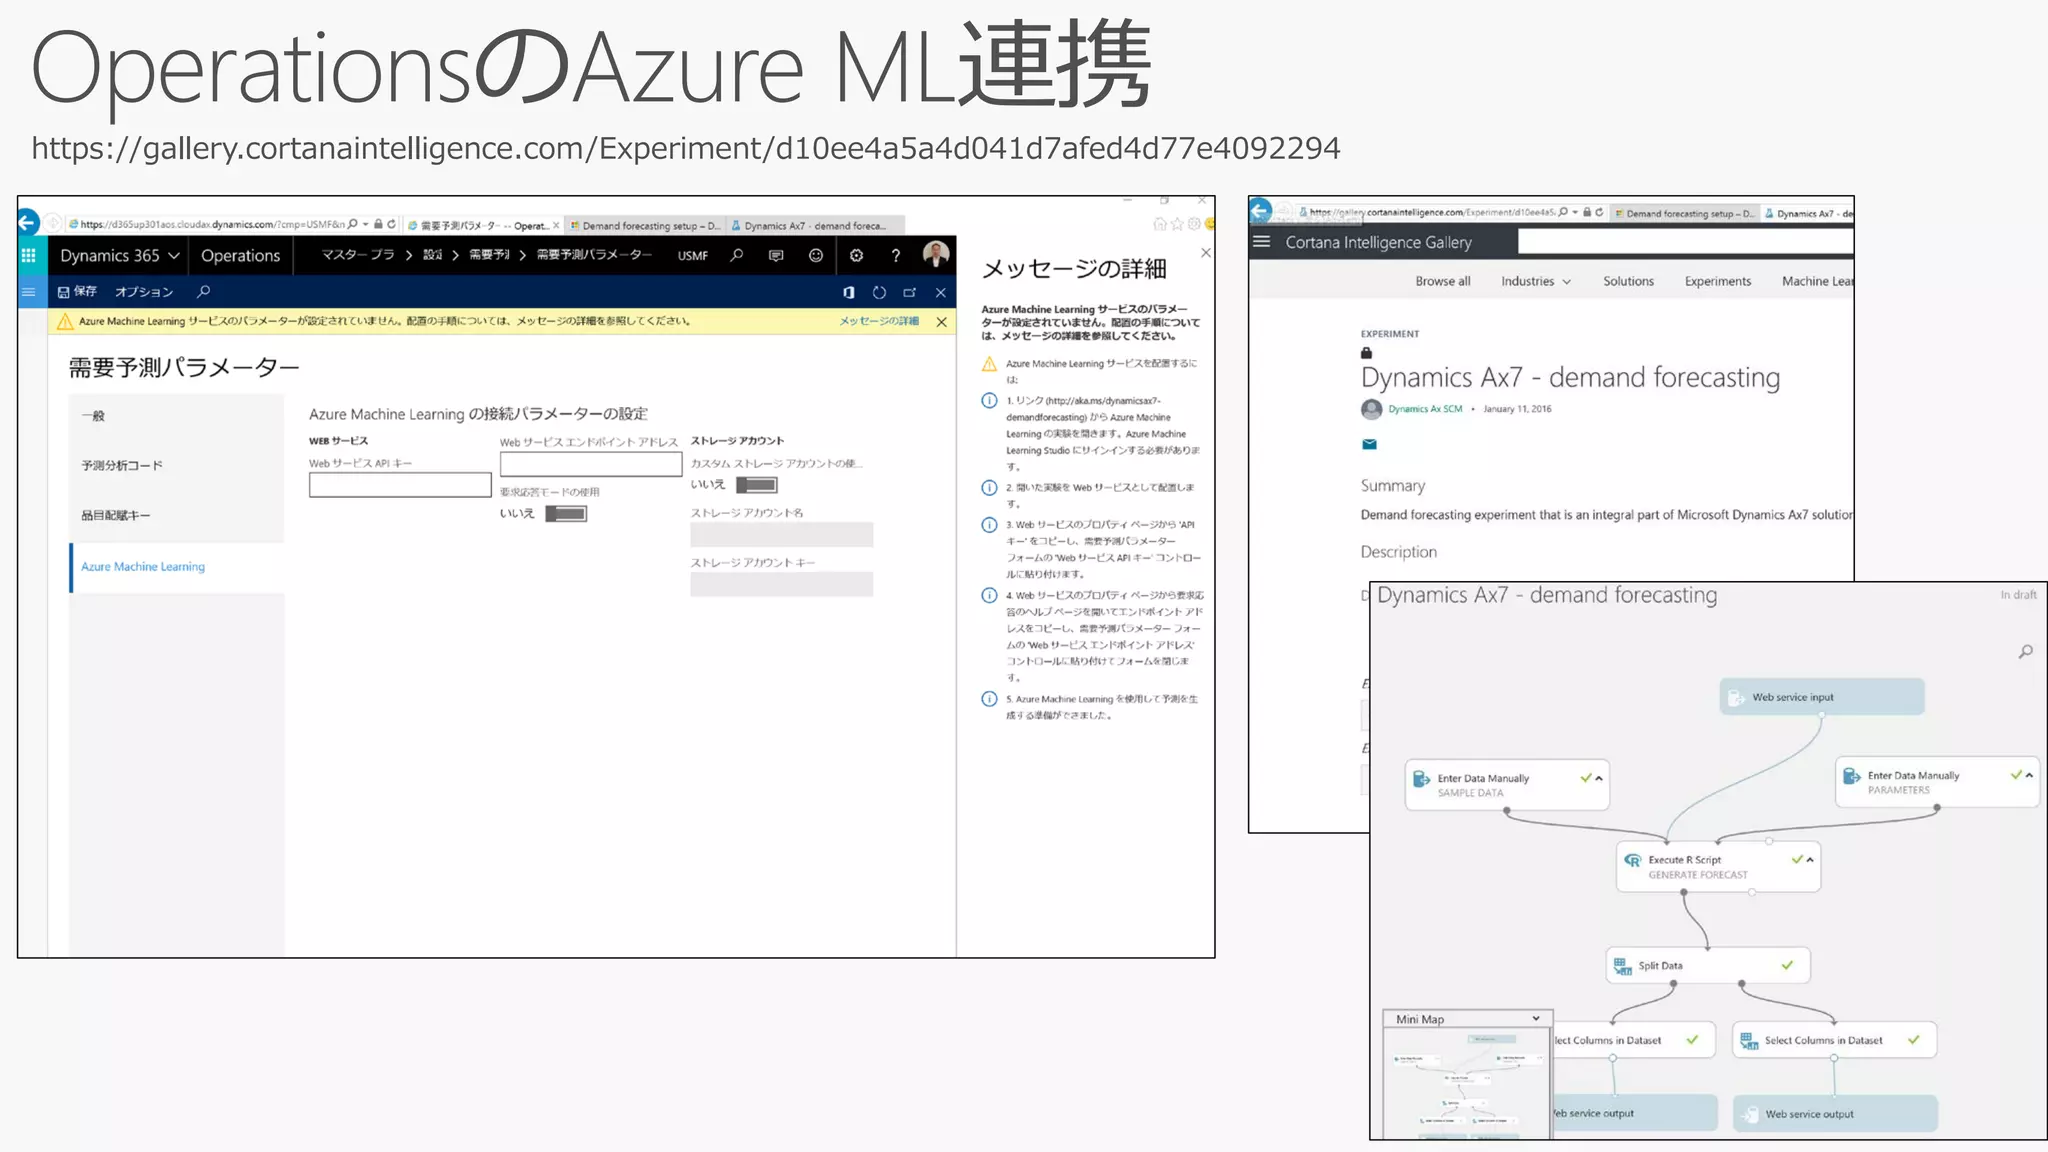Image resolution: width=2048 pixels, height=1152 pixels.
Task: Toggle the custom storage account switch
Action: (x=757, y=485)
